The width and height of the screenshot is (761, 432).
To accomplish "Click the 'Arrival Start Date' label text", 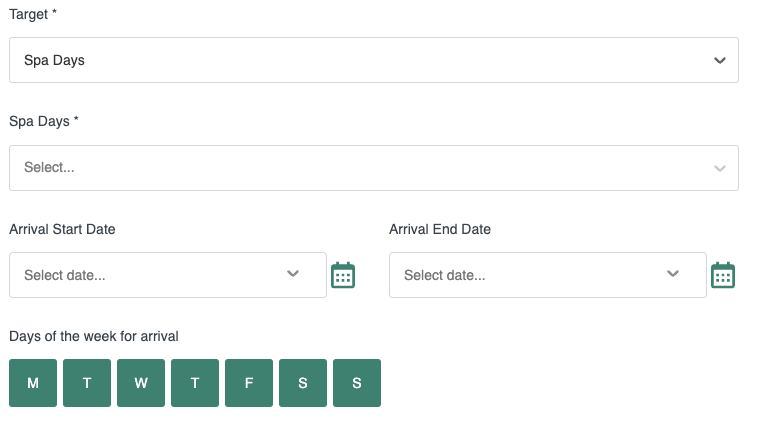I will [62, 229].
